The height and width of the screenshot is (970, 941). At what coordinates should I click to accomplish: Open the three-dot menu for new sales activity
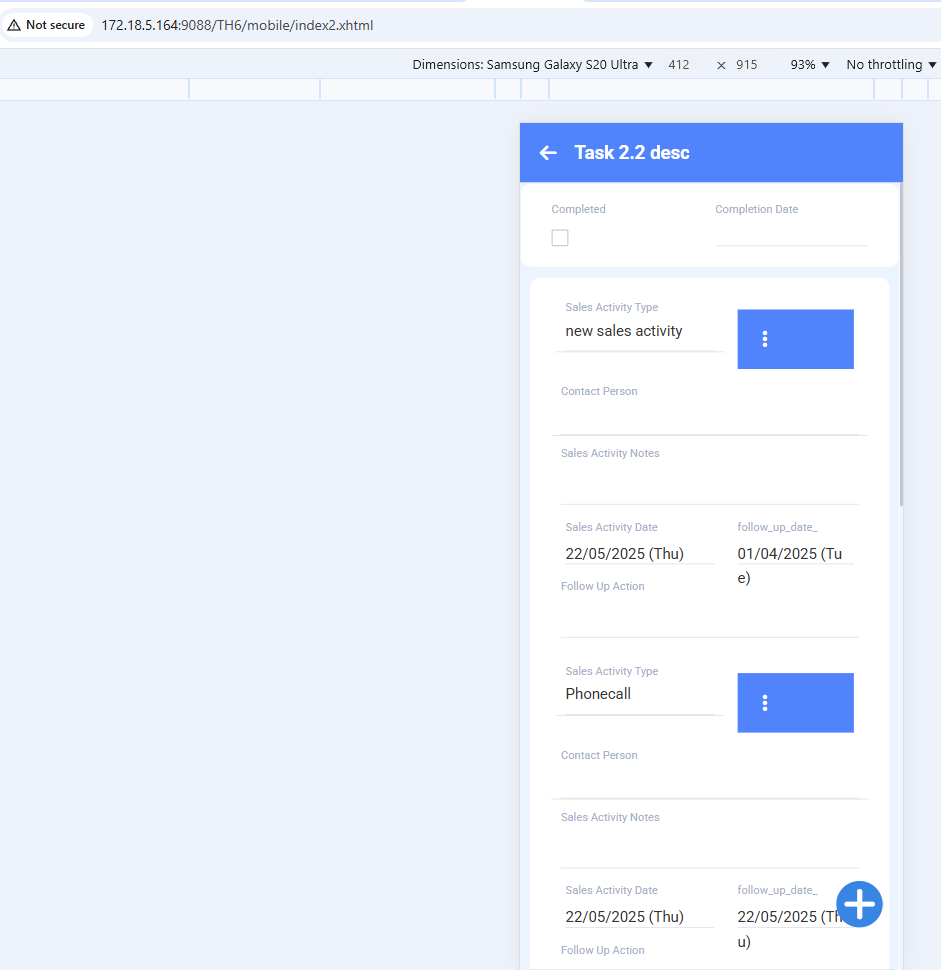(796, 339)
